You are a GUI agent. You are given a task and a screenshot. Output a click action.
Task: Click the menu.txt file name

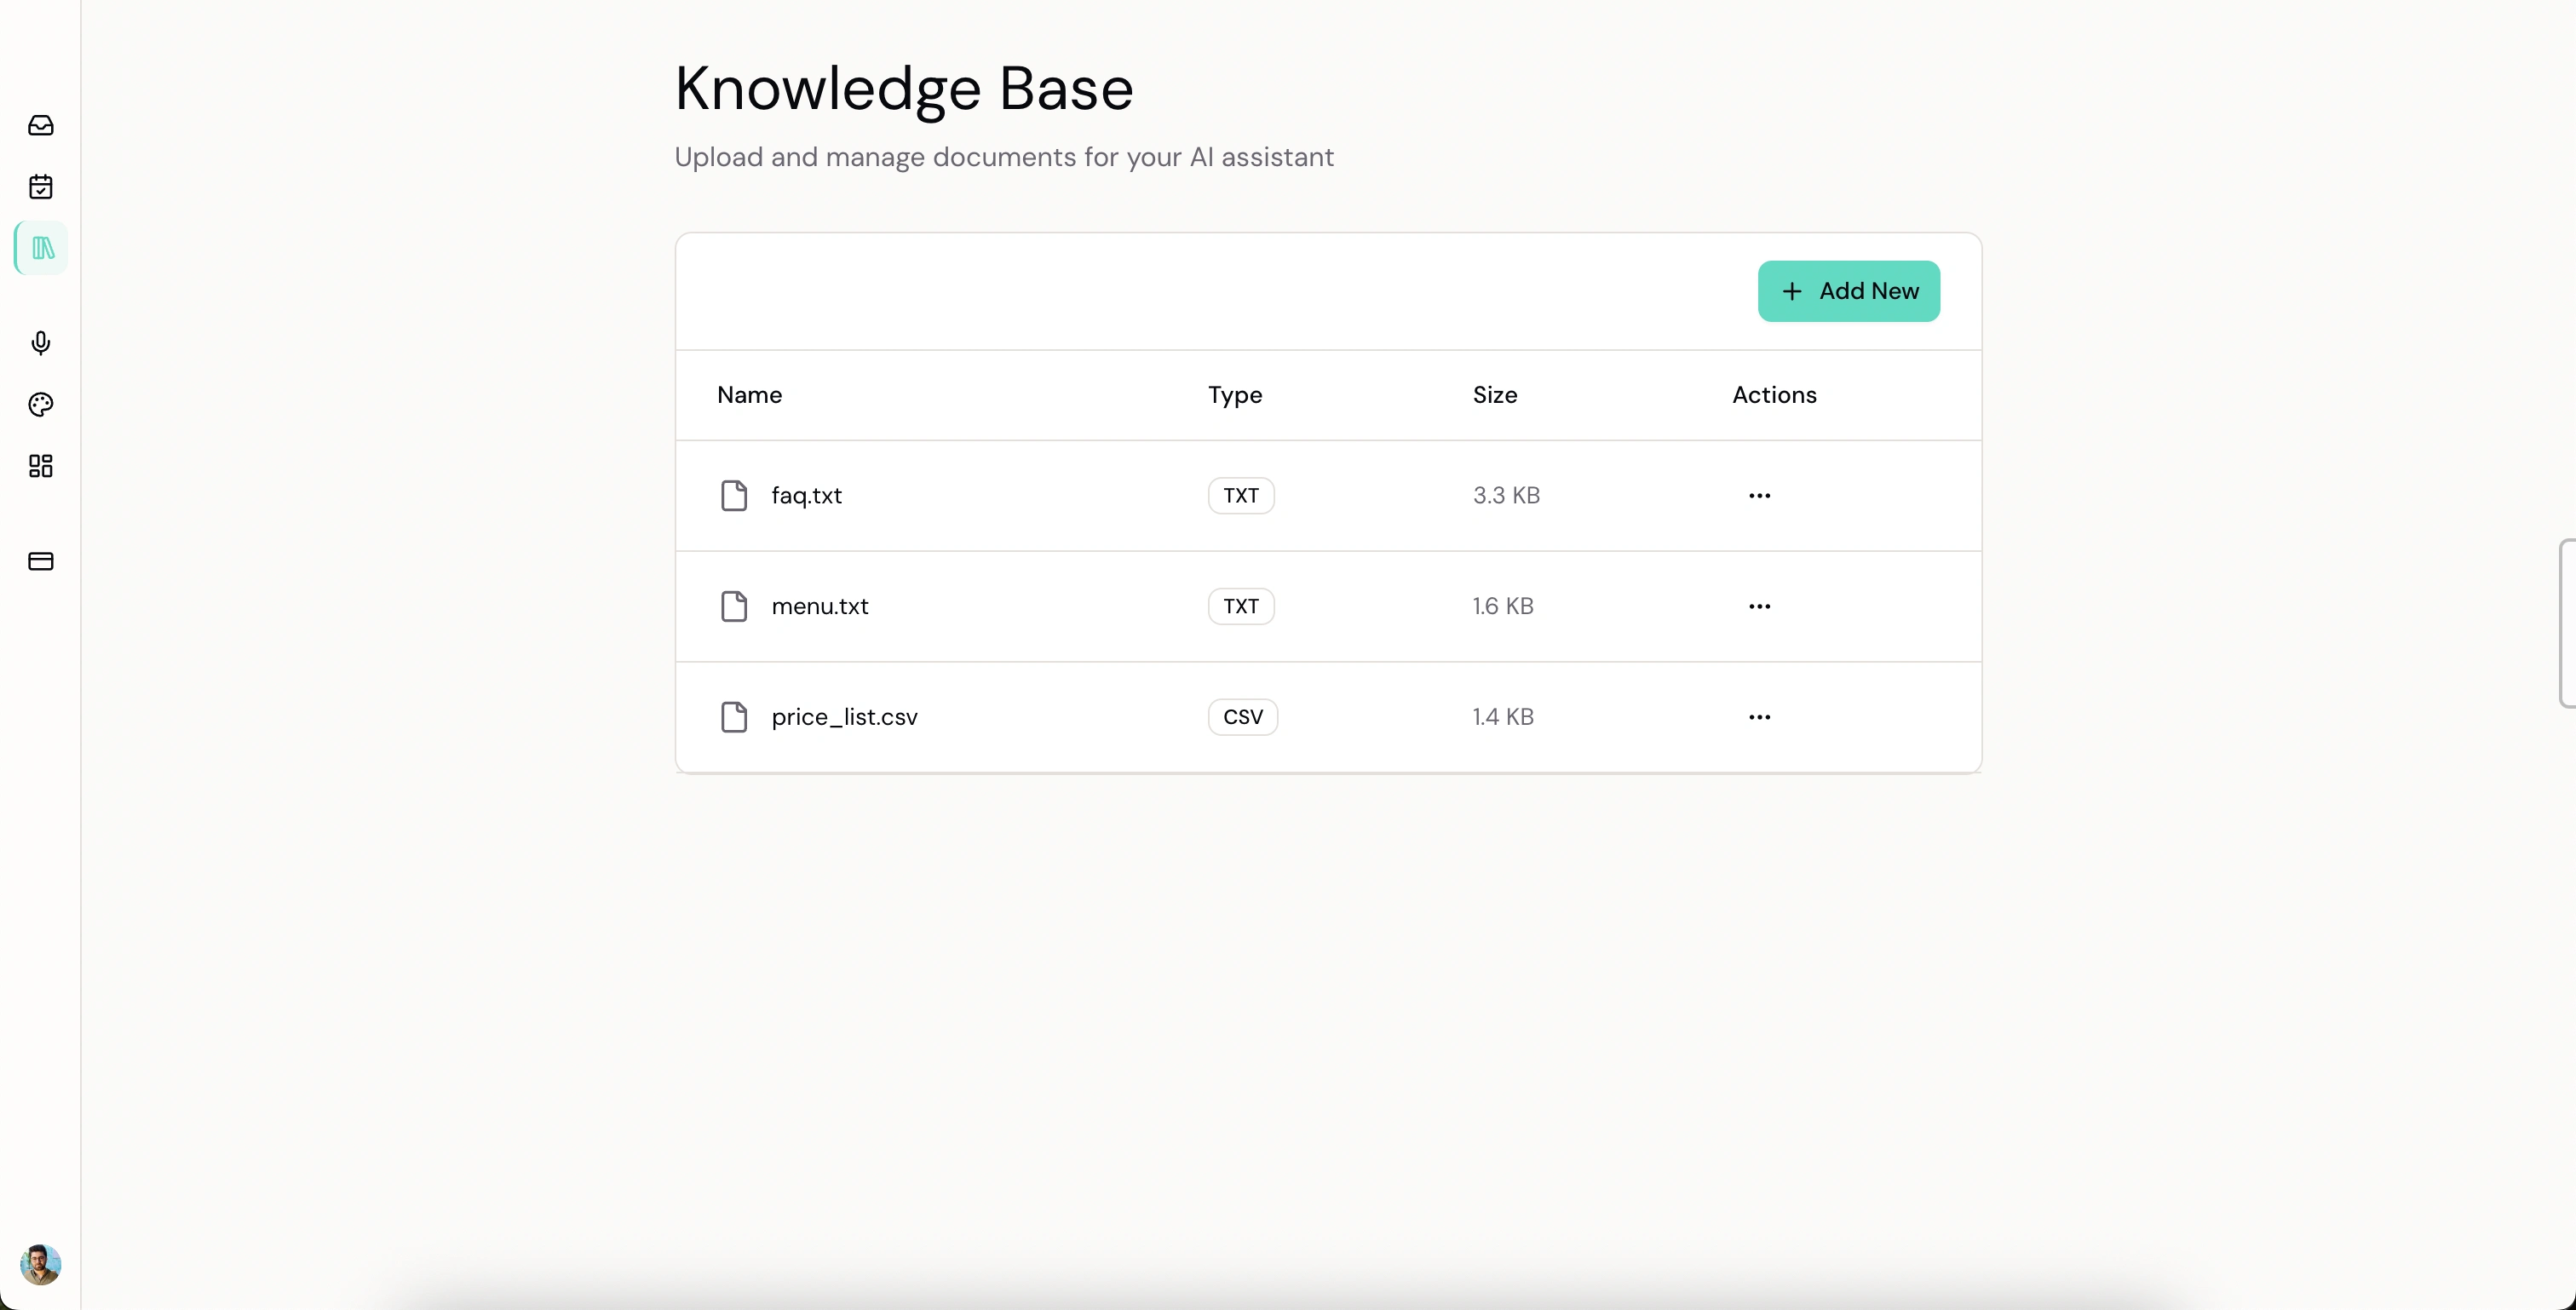[819, 606]
